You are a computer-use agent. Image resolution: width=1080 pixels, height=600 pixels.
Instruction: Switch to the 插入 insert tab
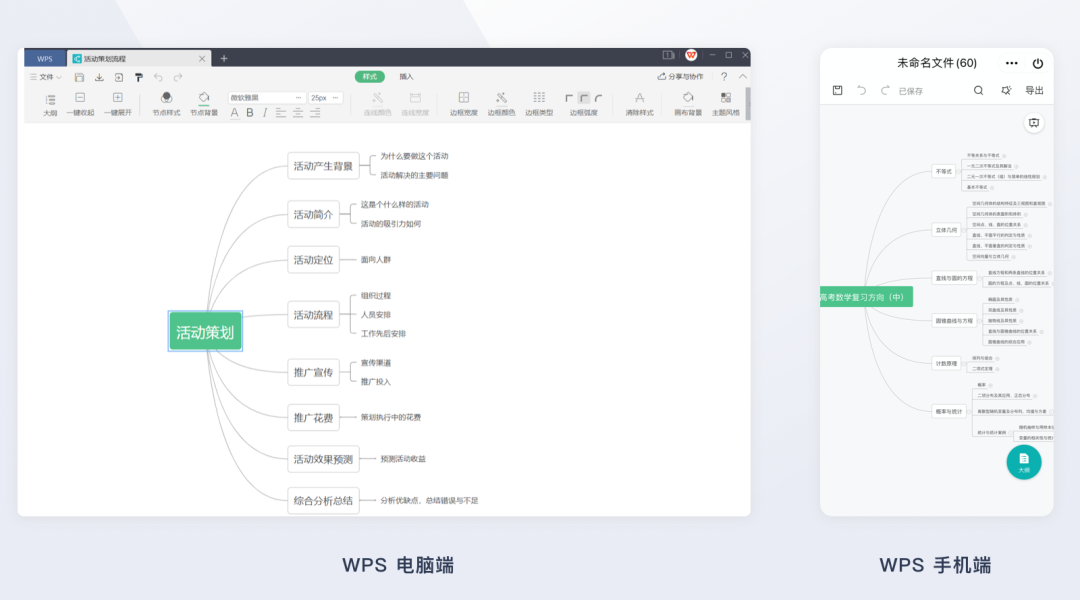406,77
